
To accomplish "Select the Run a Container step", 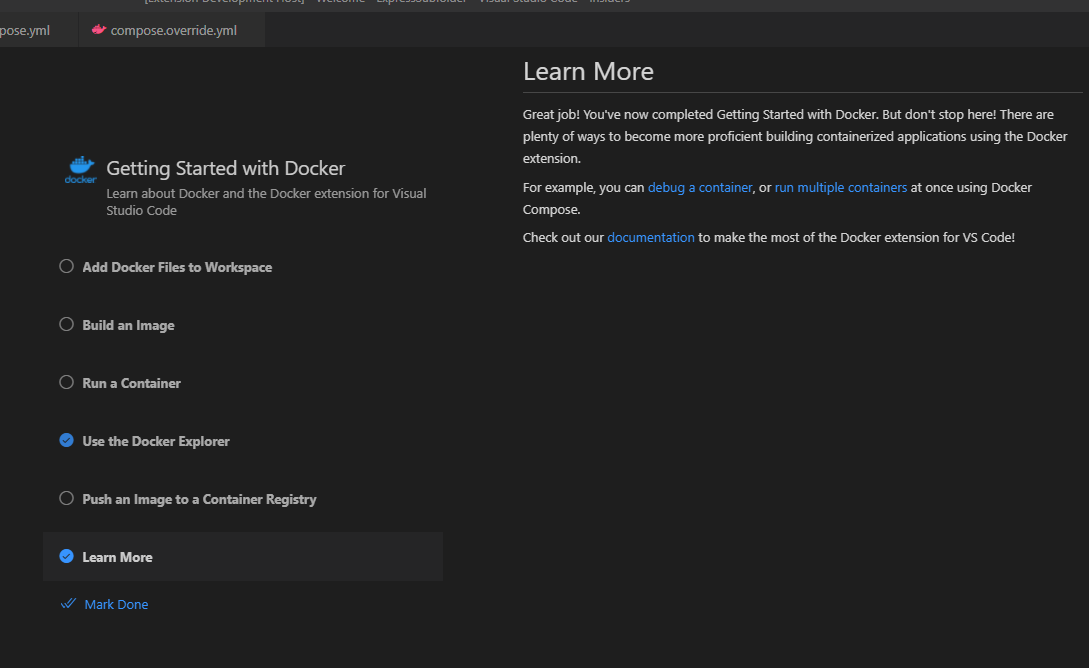I will tap(131, 383).
